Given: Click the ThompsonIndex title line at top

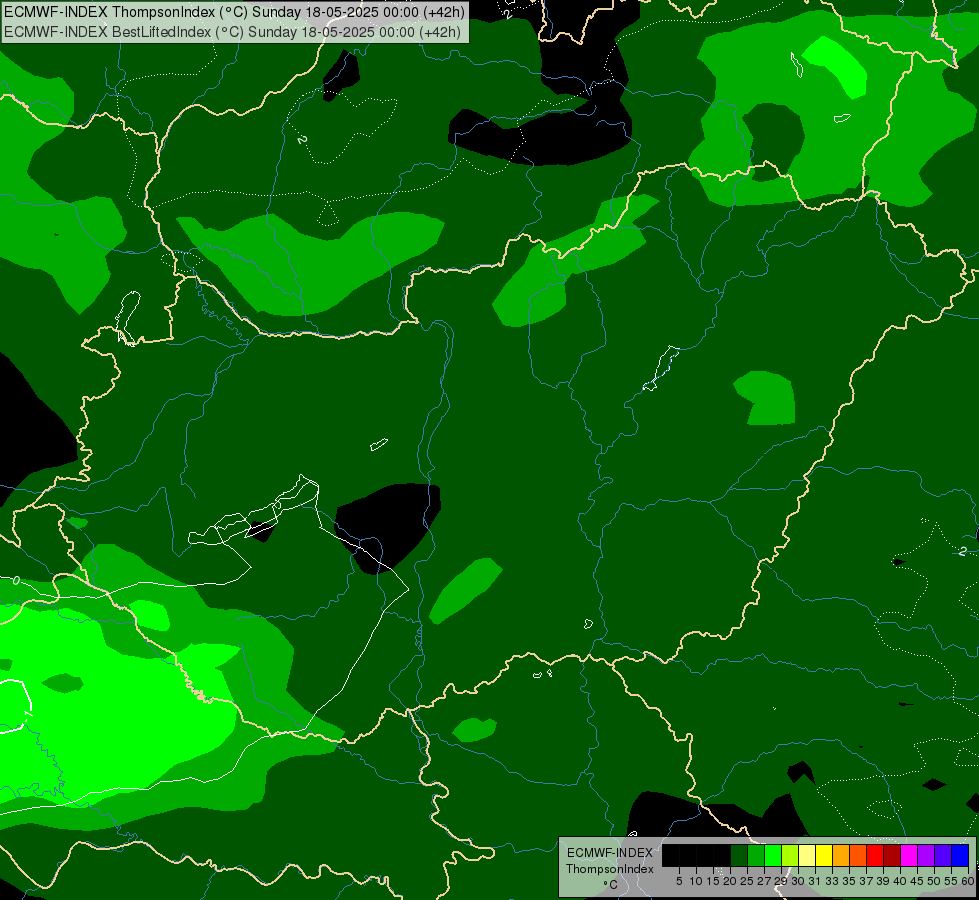Looking at the screenshot, I should 234,12.
